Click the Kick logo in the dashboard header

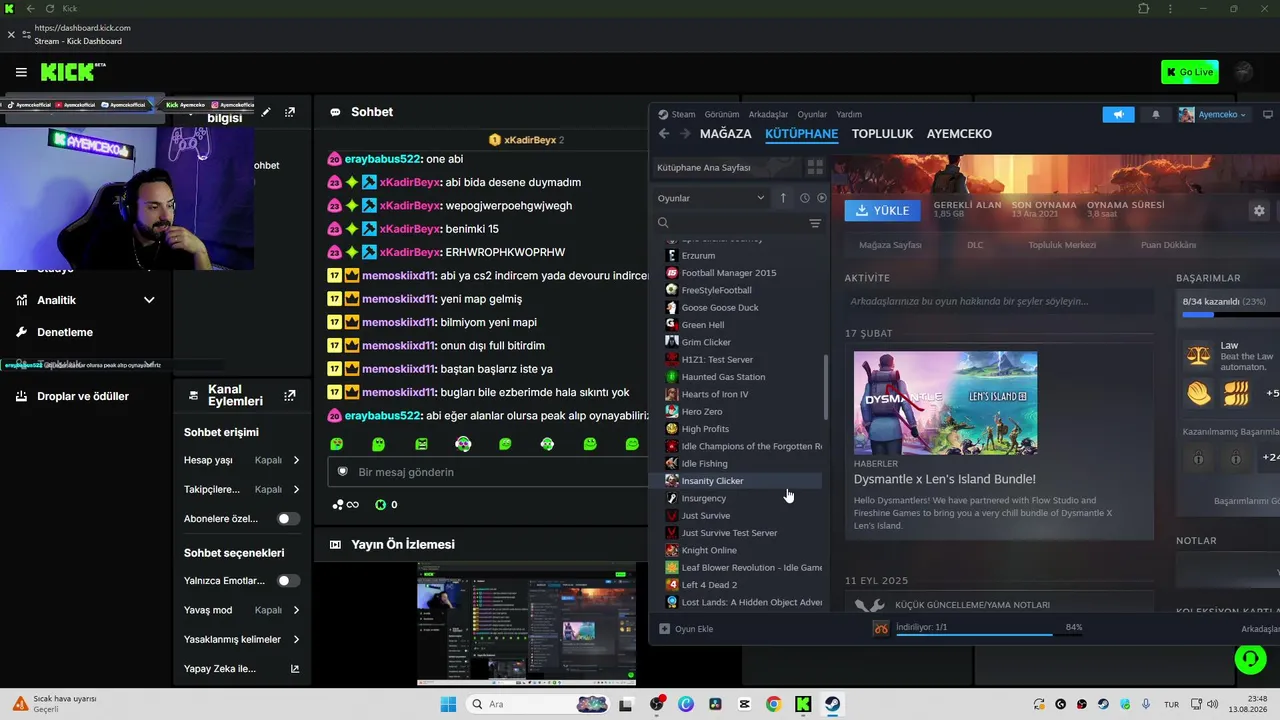[x=73, y=72]
